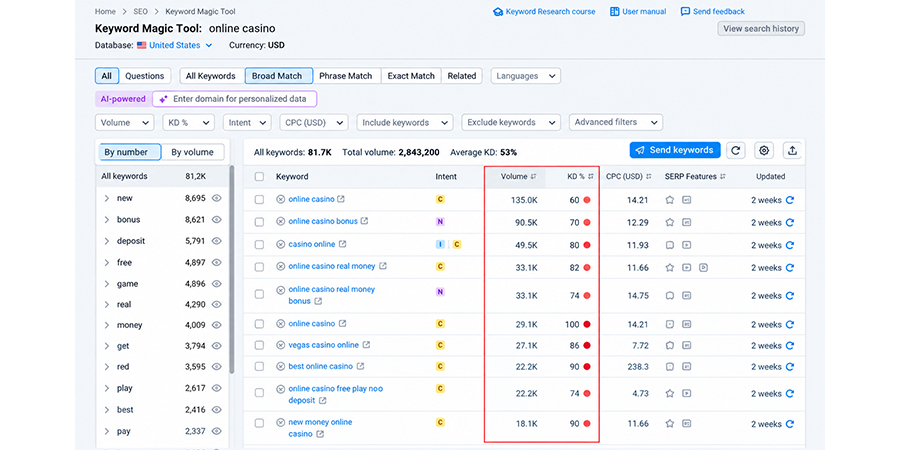Click 'All keywords' row in sidebar

pyautogui.click(x=161, y=176)
